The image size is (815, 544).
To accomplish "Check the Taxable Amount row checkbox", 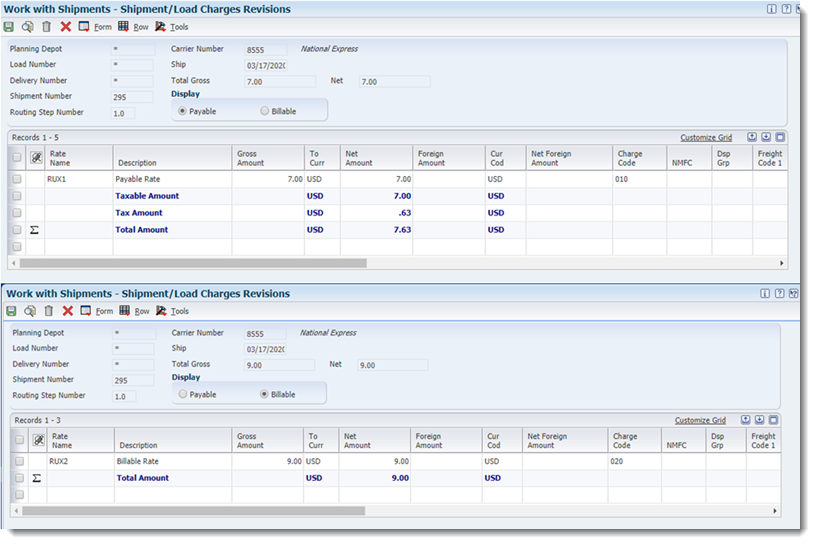I will pyautogui.click(x=17, y=196).
